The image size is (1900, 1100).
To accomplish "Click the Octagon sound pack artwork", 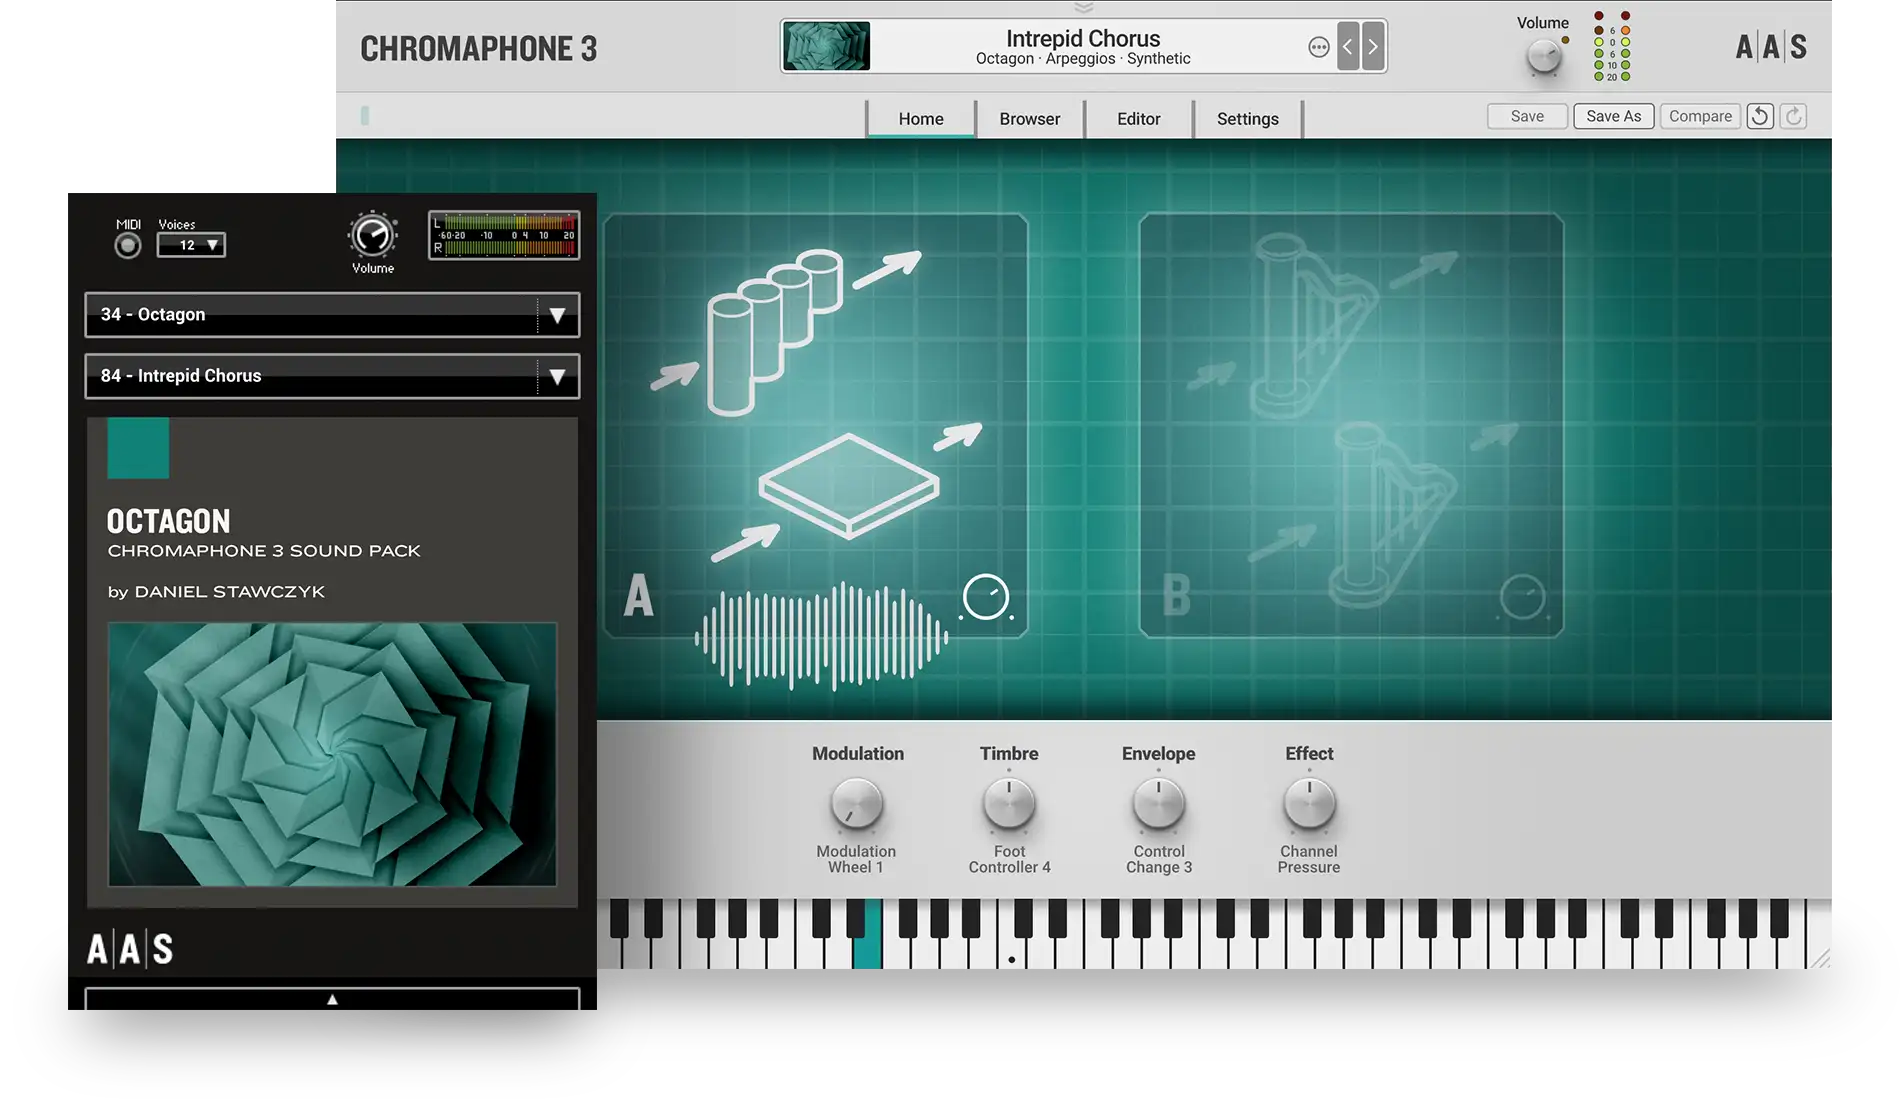I will pyautogui.click(x=332, y=754).
